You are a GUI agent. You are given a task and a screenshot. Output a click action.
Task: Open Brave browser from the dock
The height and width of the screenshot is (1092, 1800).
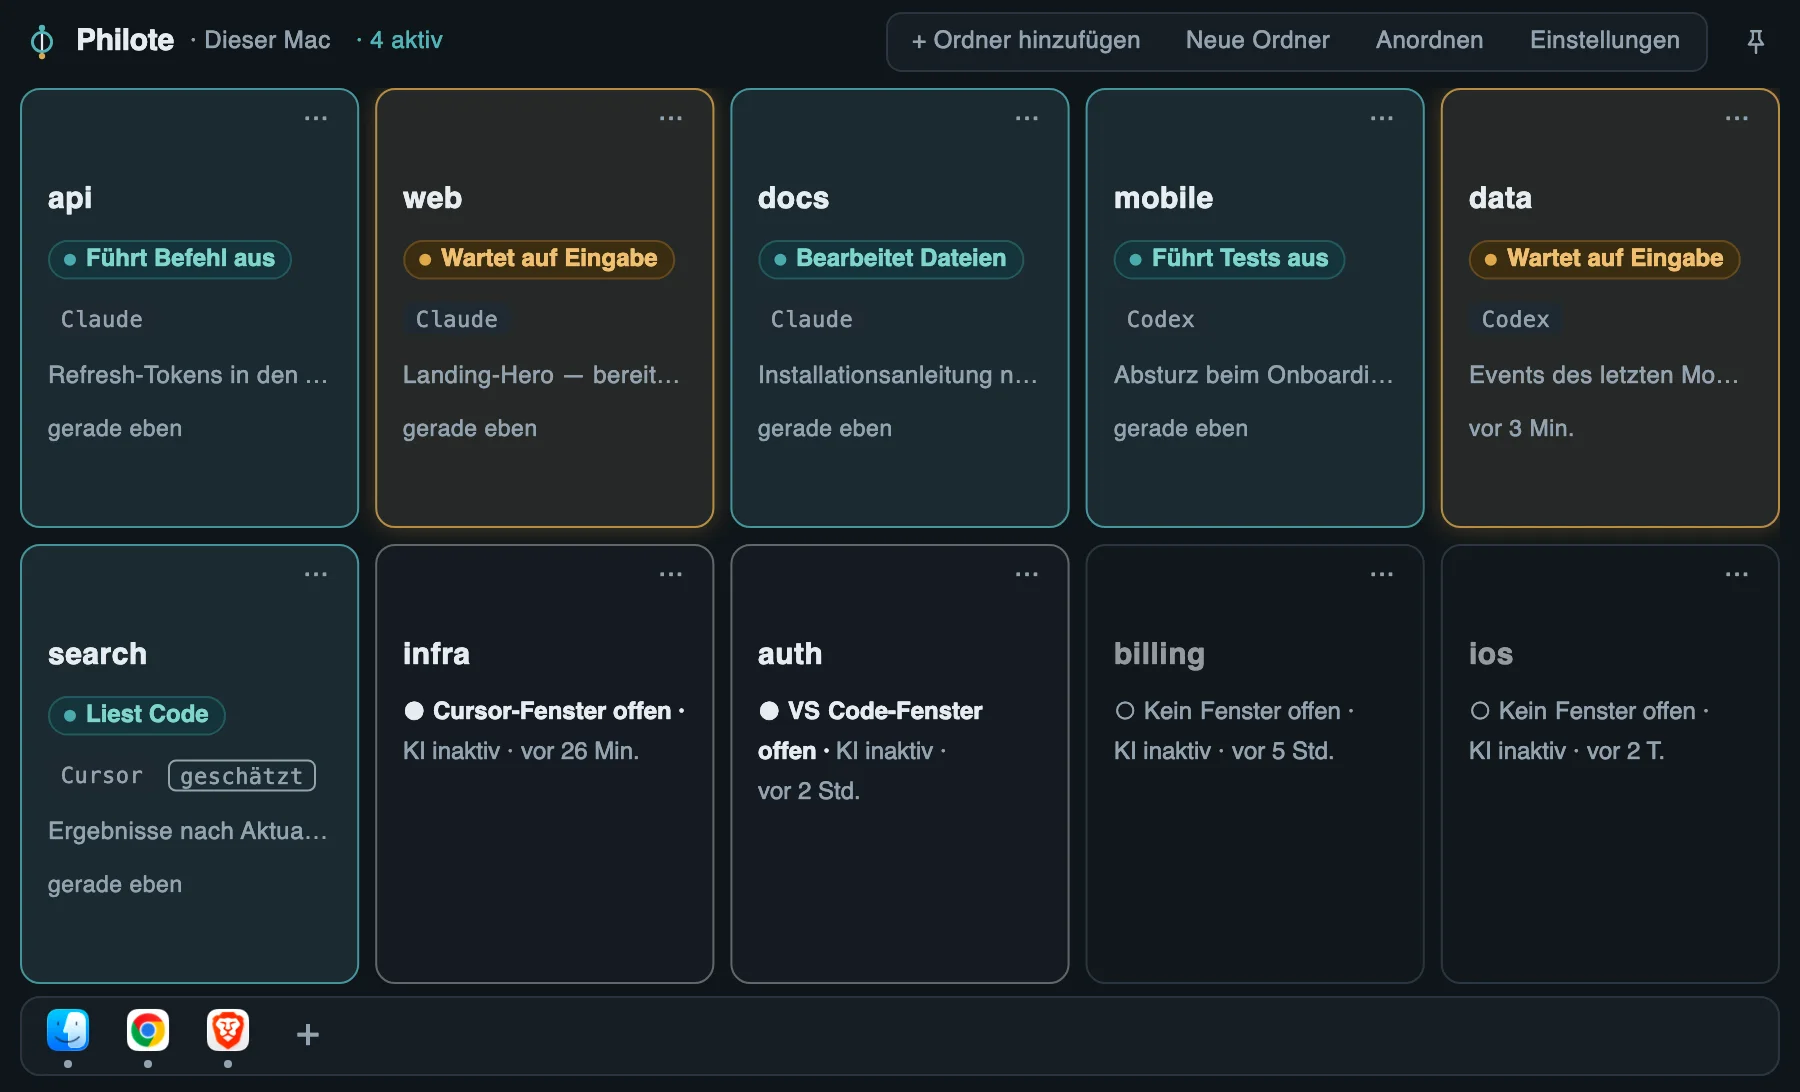[228, 1030]
